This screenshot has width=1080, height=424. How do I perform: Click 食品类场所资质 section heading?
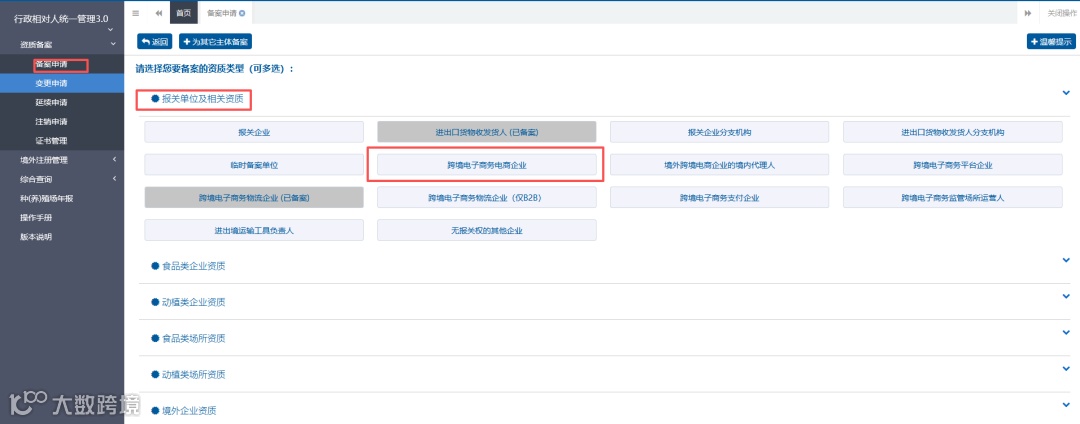tap(194, 339)
